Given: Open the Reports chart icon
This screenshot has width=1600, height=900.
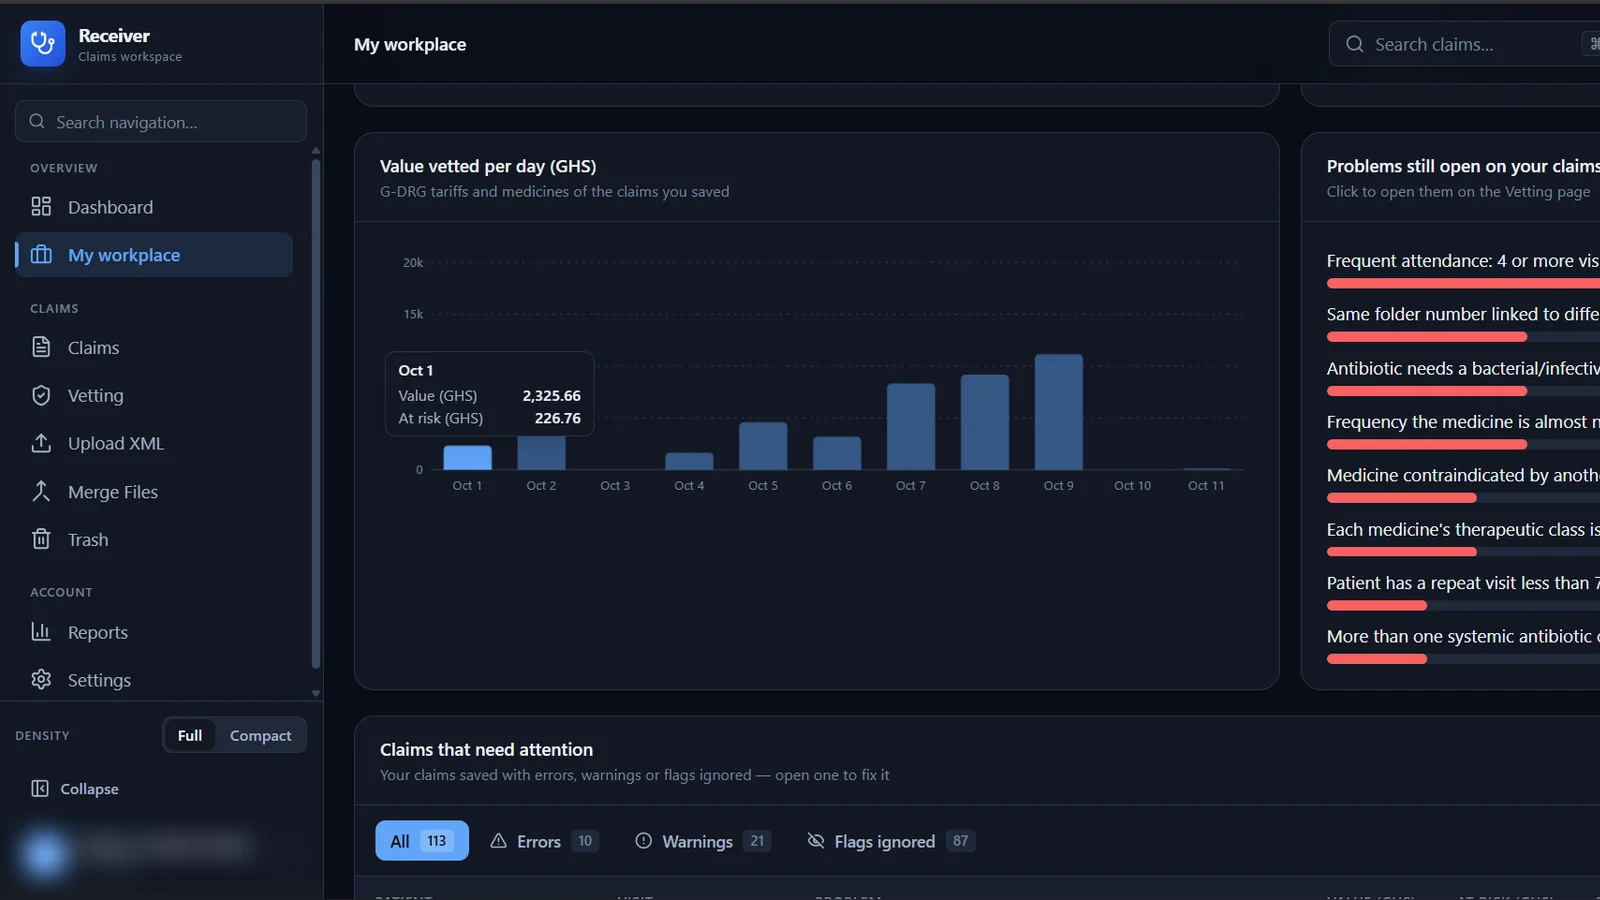Looking at the screenshot, I should 41,632.
